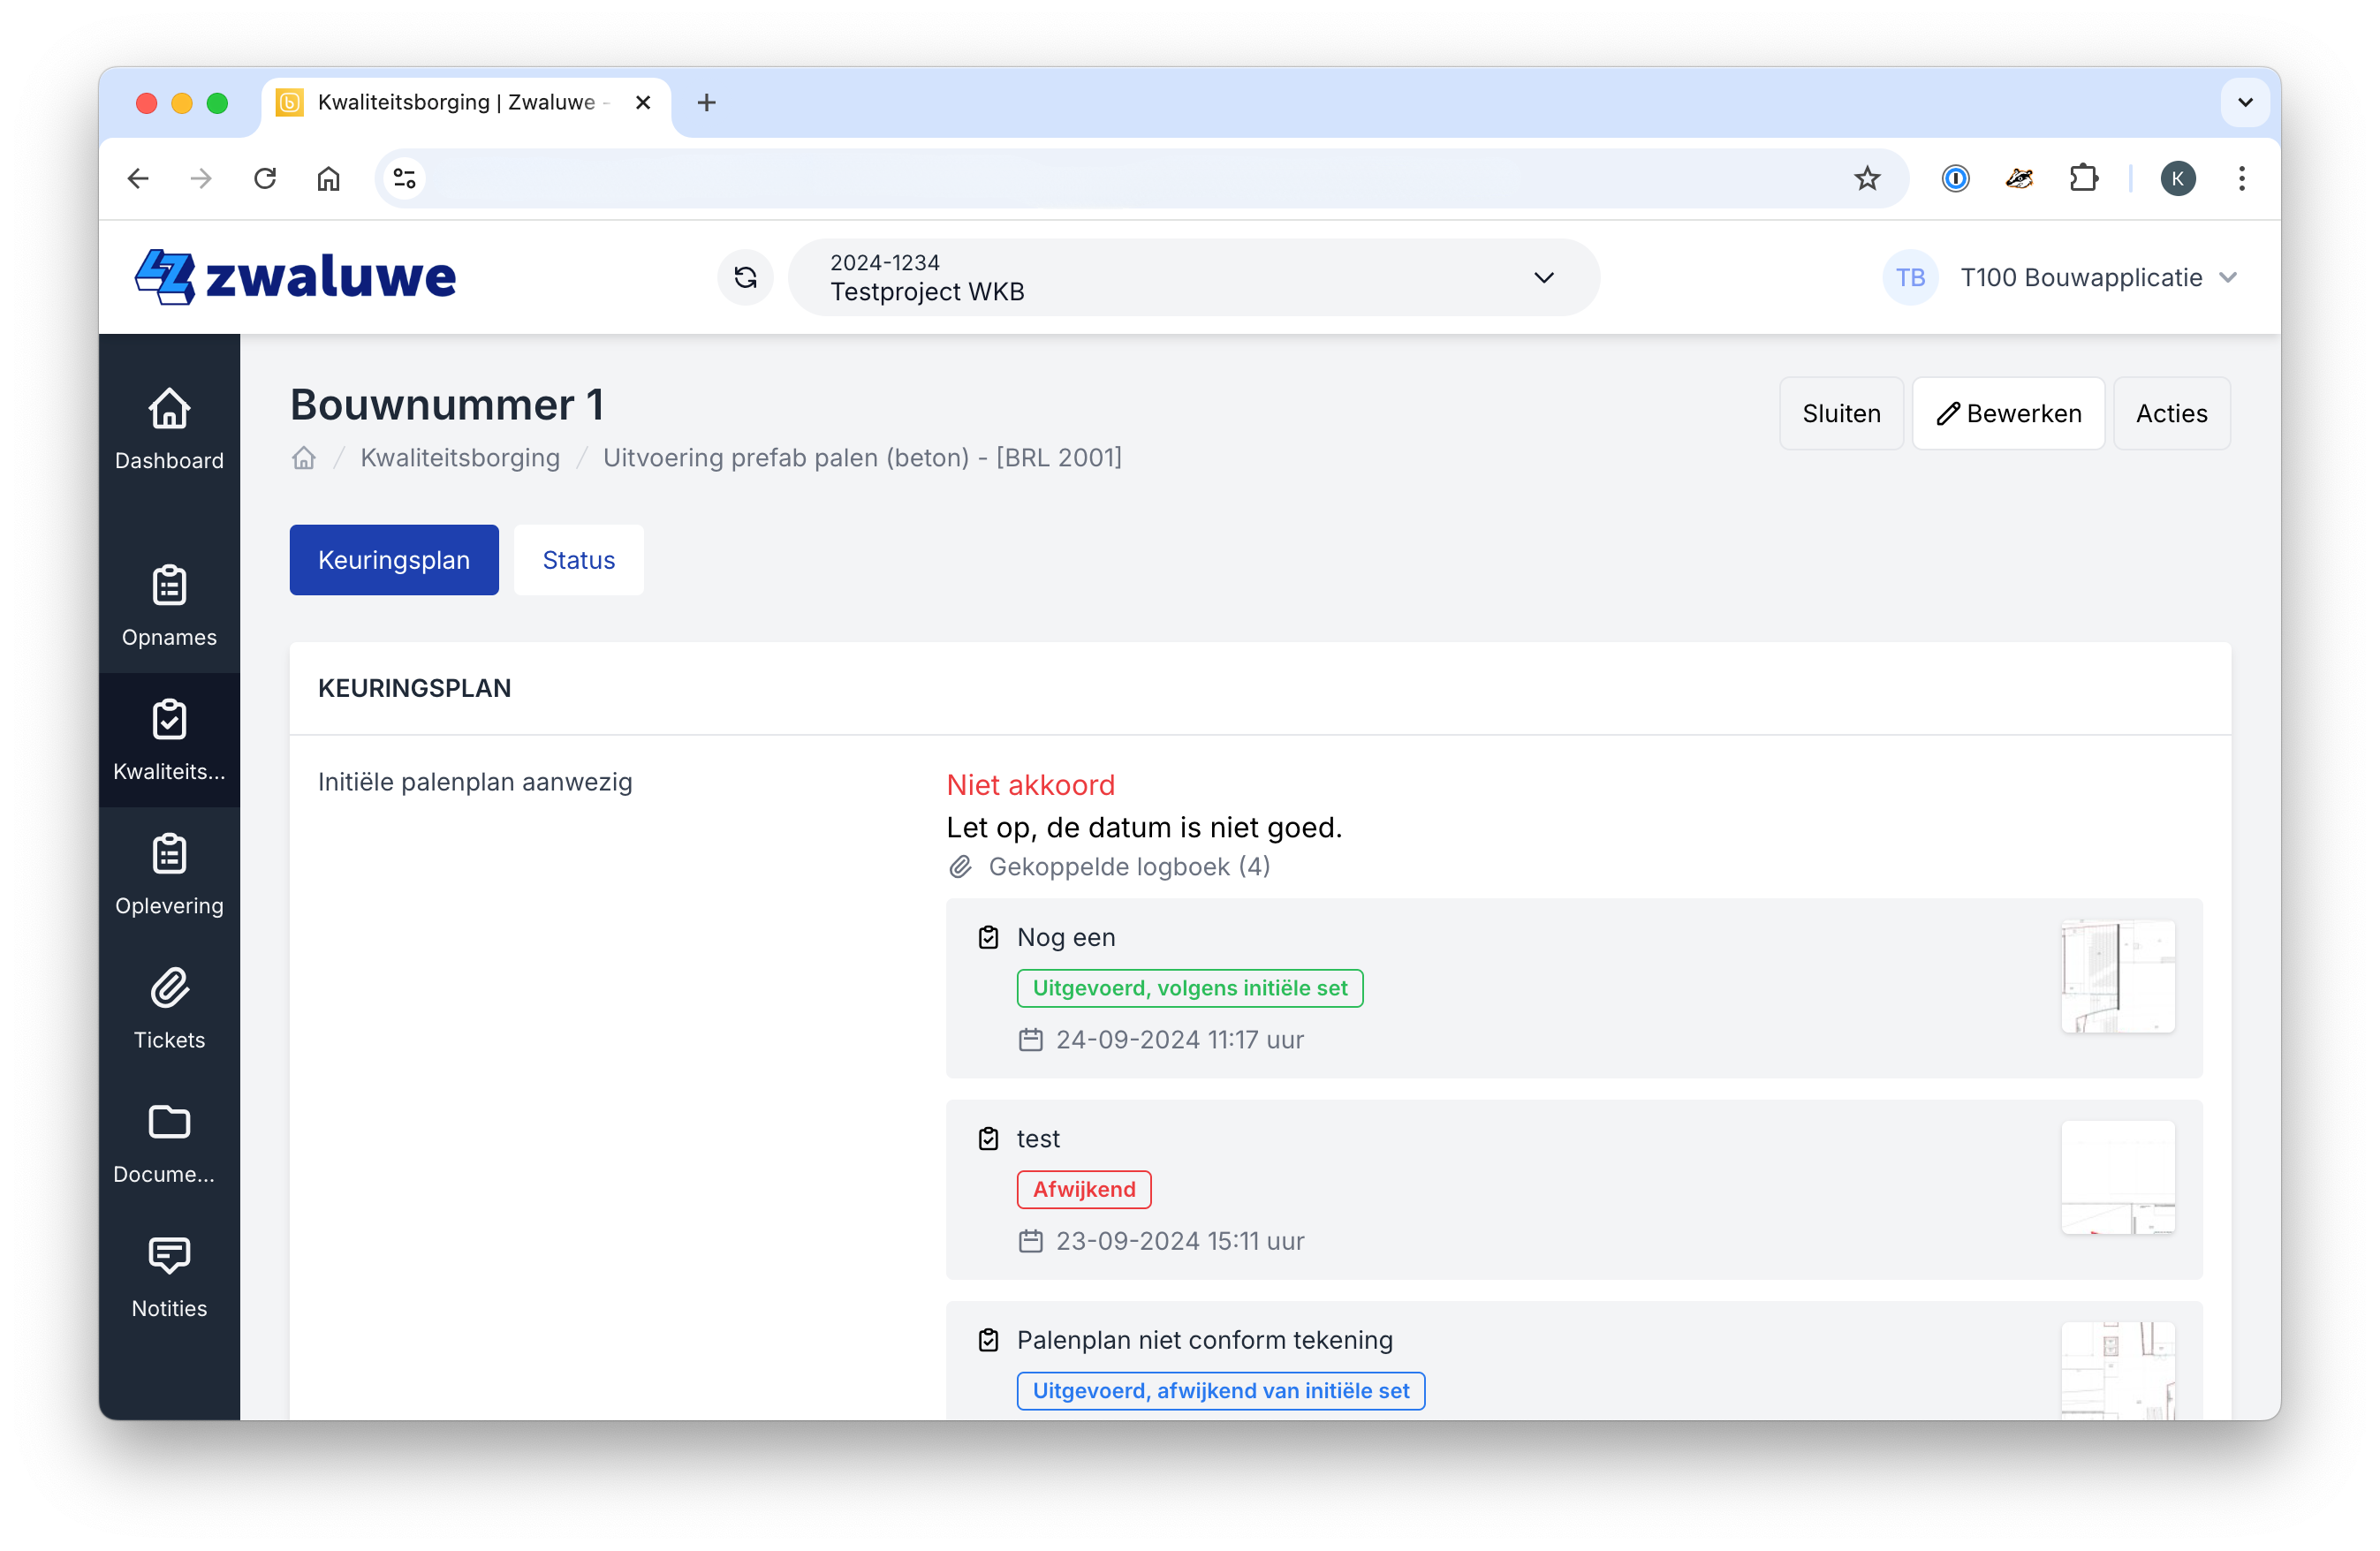Open Opnames in the sidebar

click(x=169, y=606)
